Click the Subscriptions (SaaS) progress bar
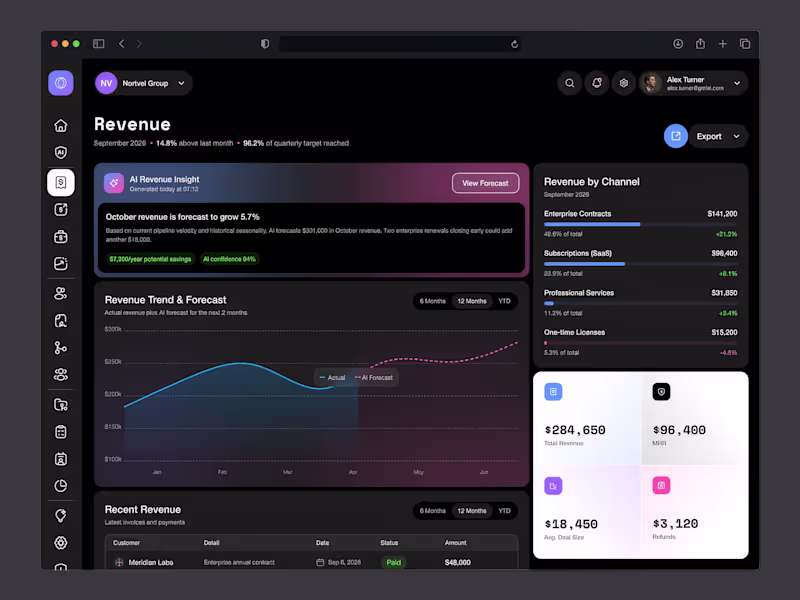Viewport: 800px width, 600px height. tap(640, 264)
